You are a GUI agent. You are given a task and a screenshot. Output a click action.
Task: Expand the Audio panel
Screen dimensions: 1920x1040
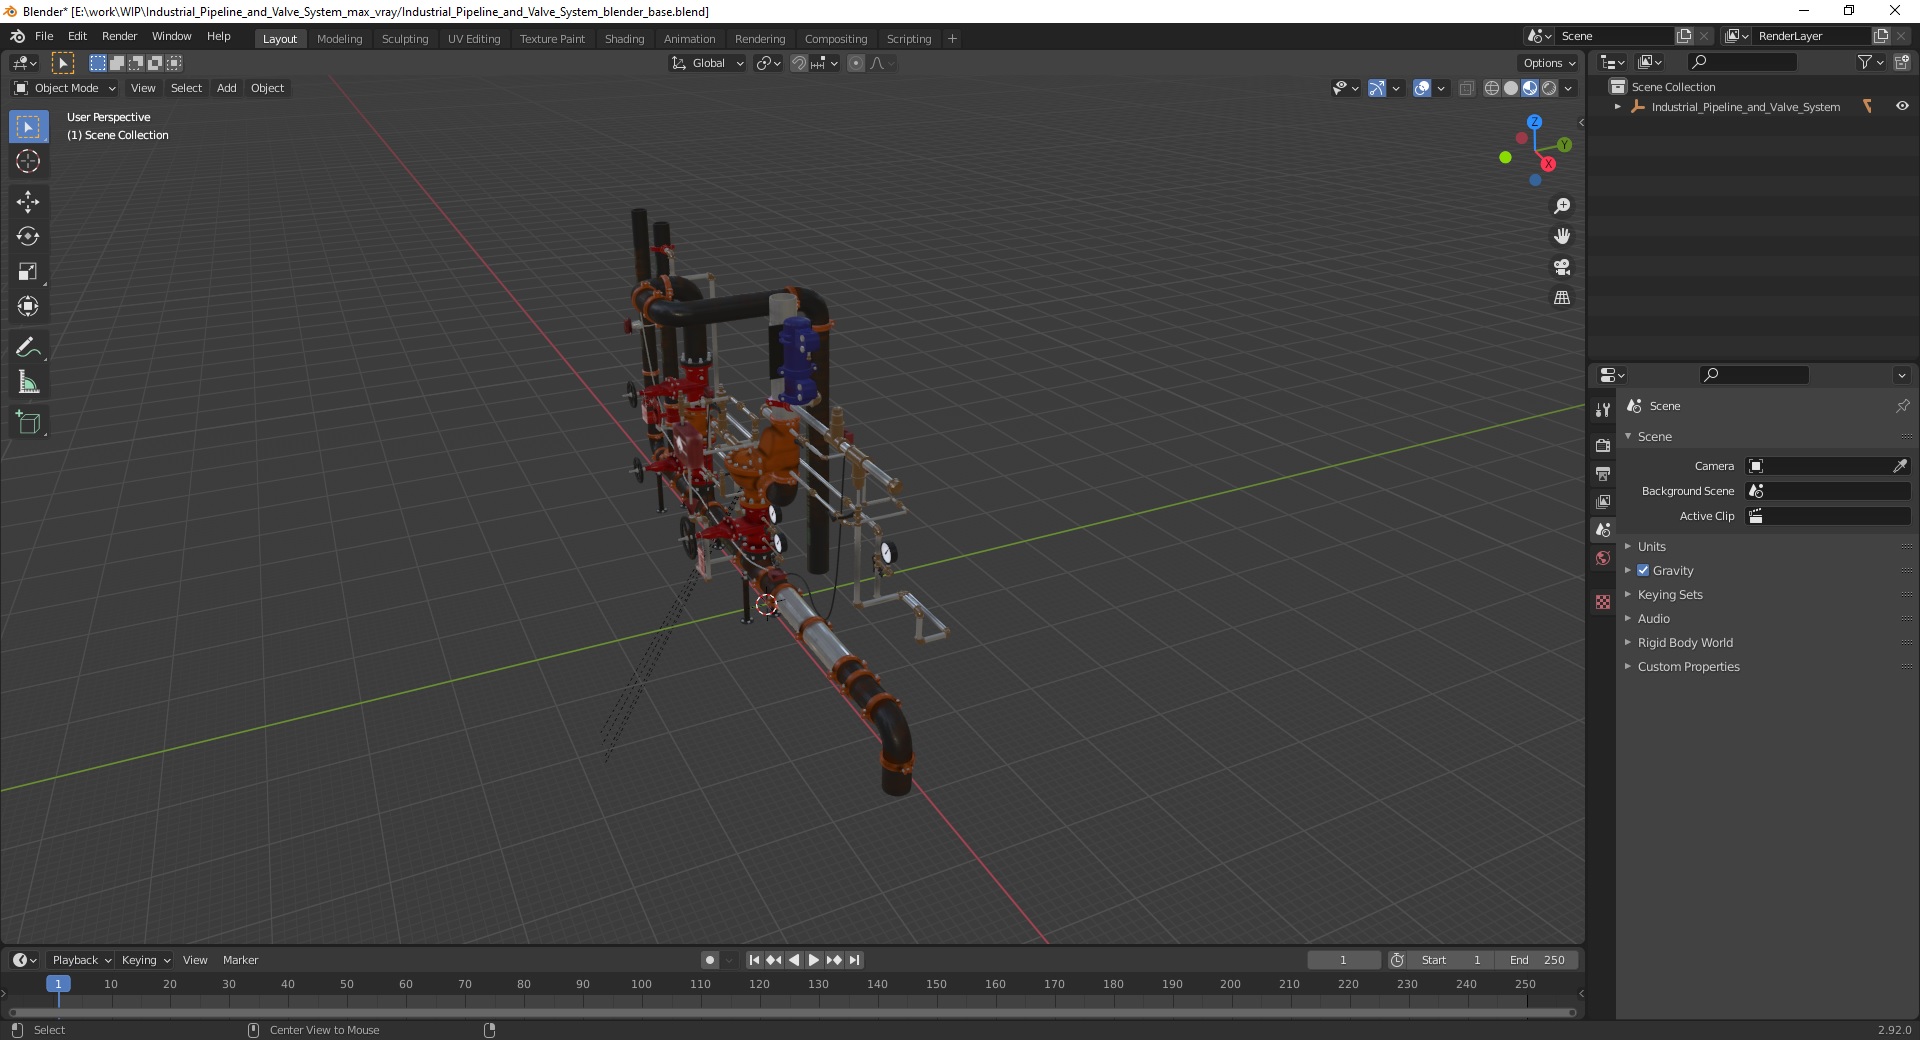click(x=1654, y=619)
